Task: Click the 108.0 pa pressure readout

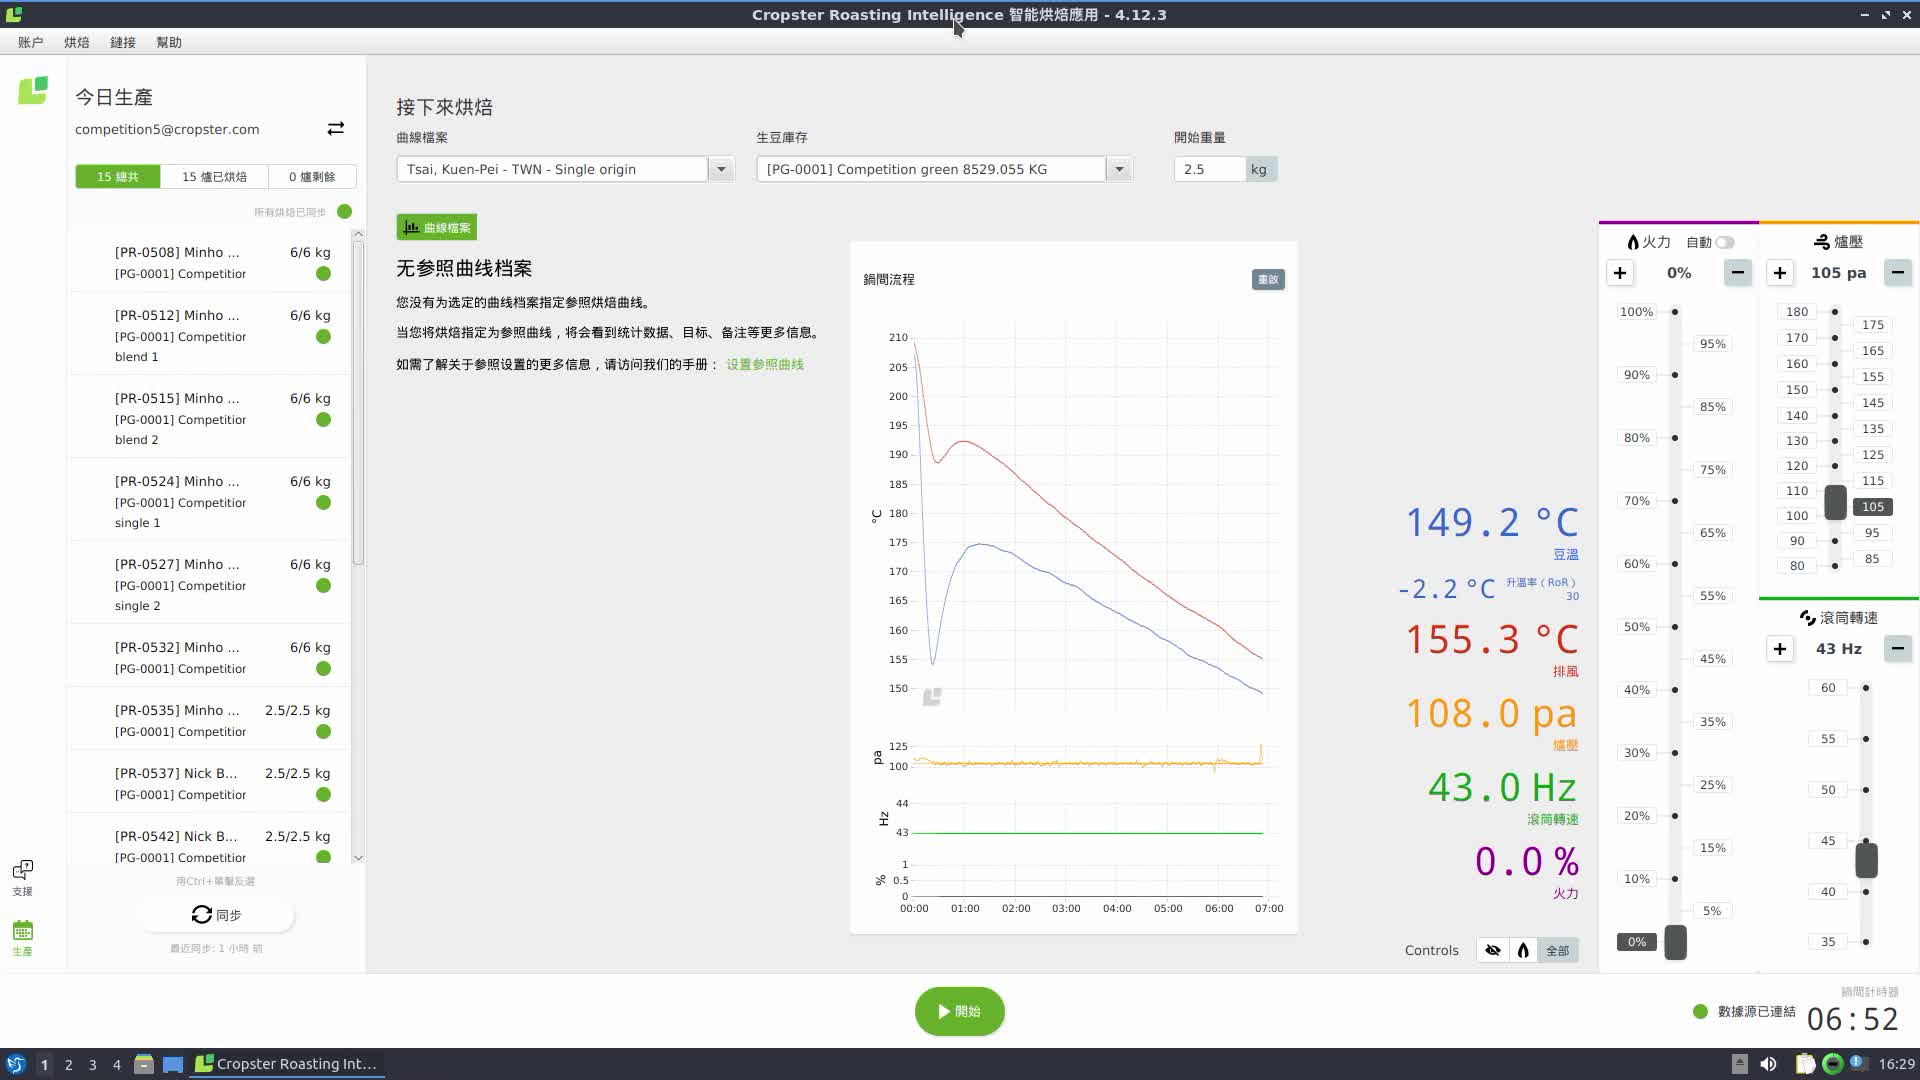Action: click(1491, 714)
